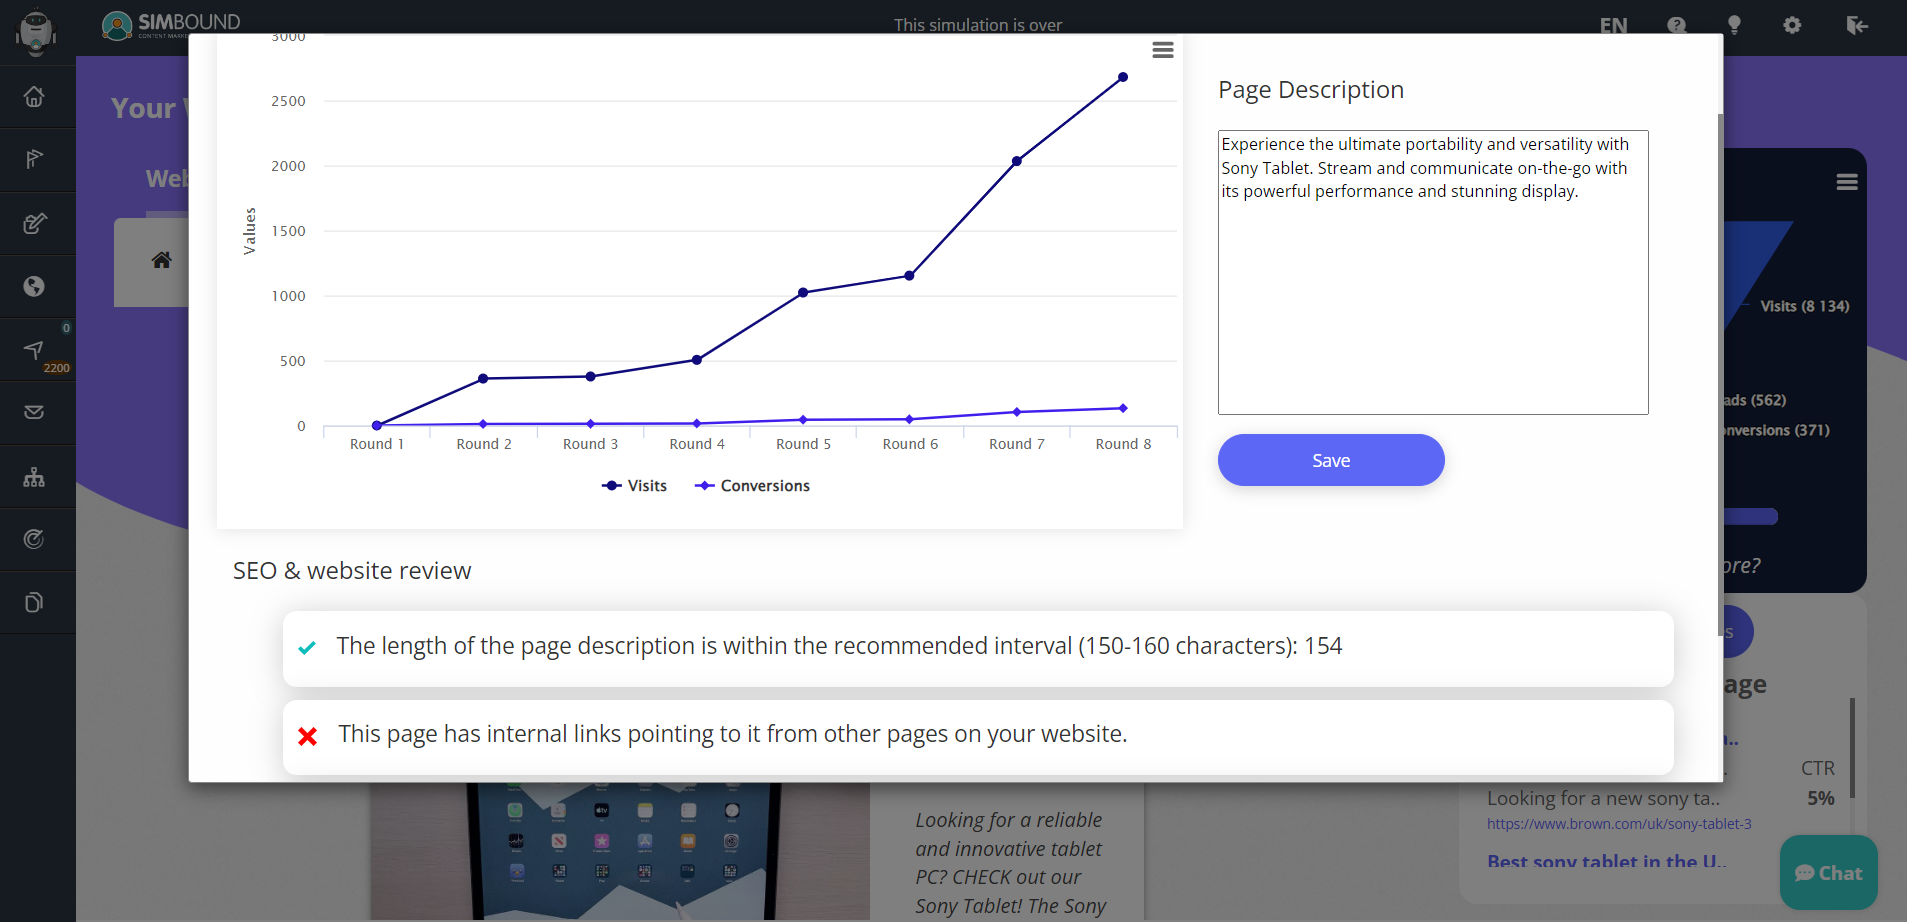This screenshot has width=1907, height=922.
Task: Click the globe icon in the sidebar
Action: tap(34, 287)
